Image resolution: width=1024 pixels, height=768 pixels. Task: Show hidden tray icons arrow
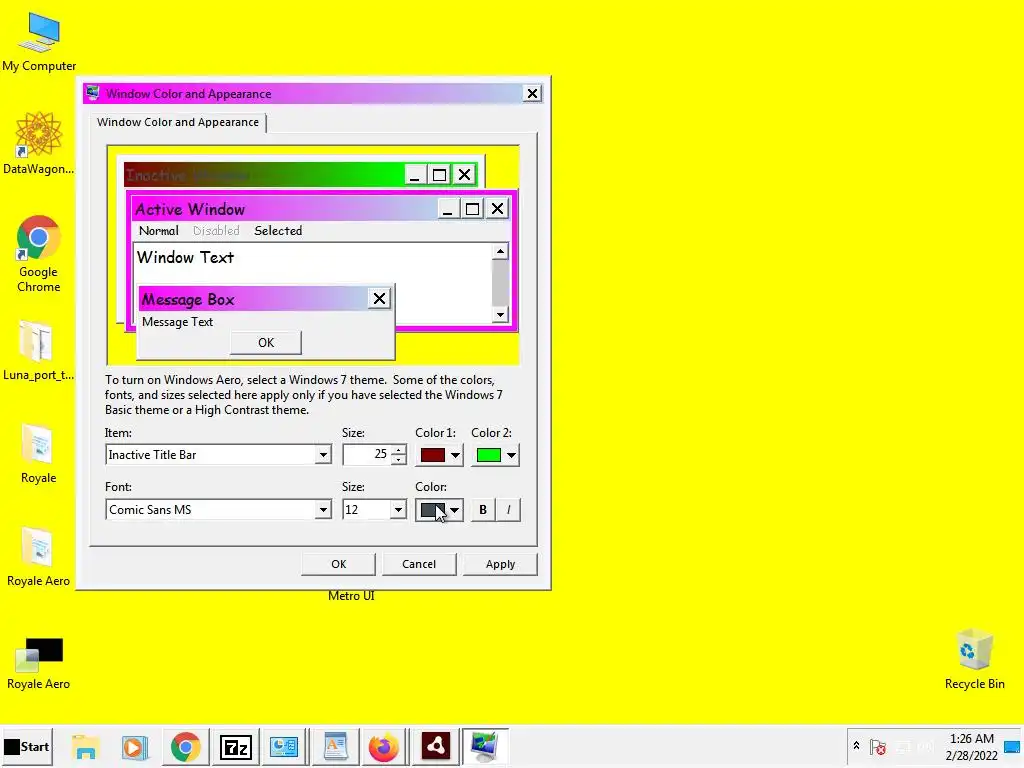coord(856,746)
